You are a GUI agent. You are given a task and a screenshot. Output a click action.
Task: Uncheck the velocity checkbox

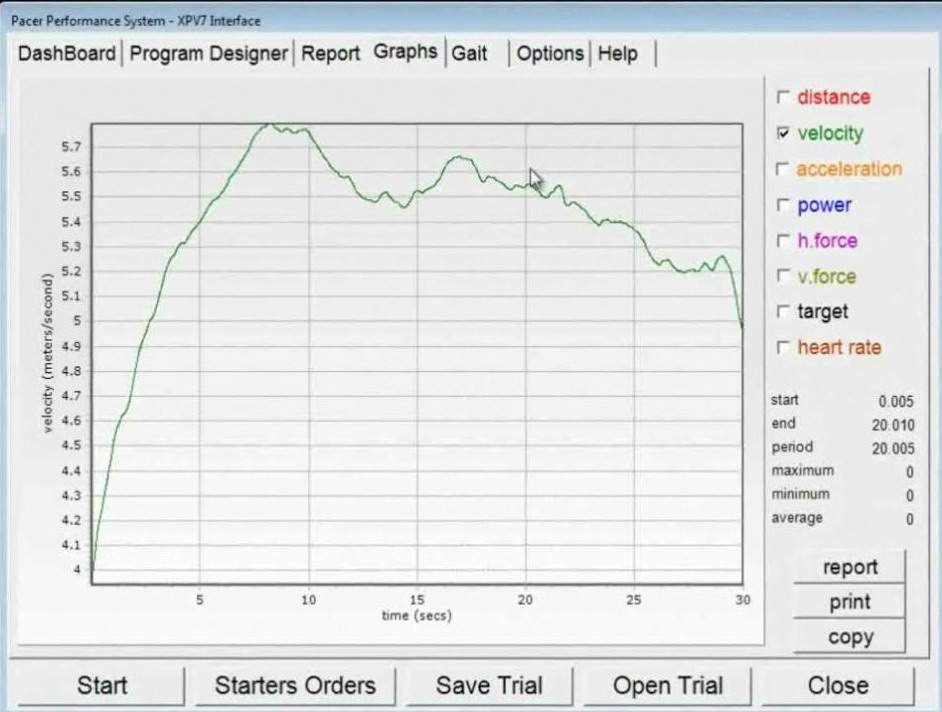[x=783, y=133]
